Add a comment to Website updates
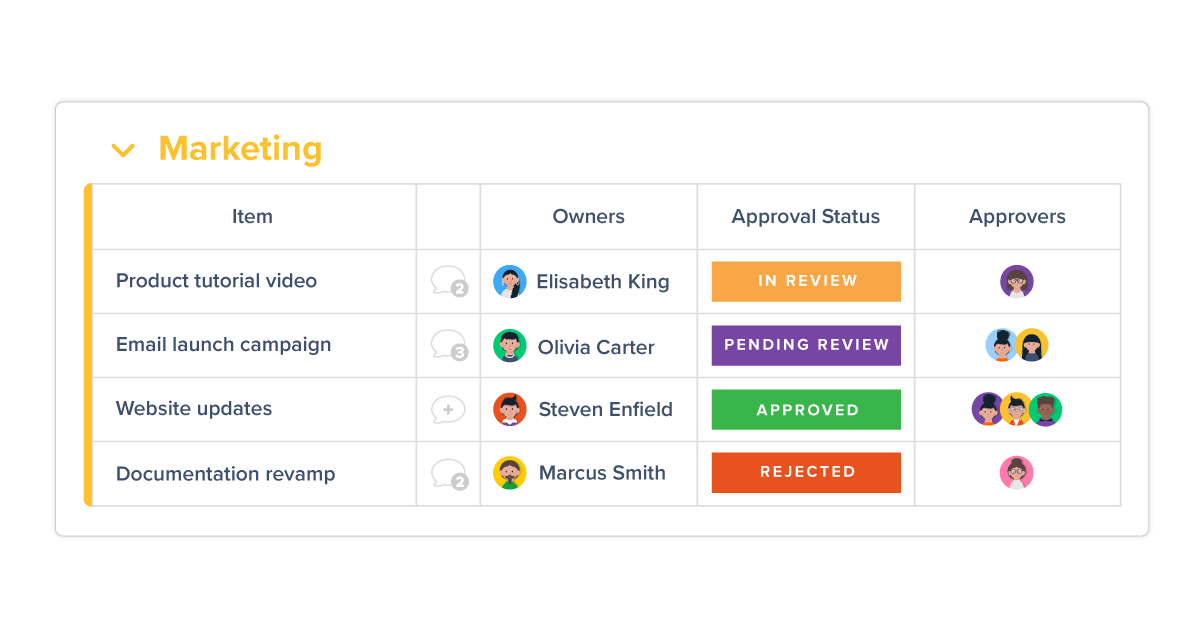 (448, 409)
